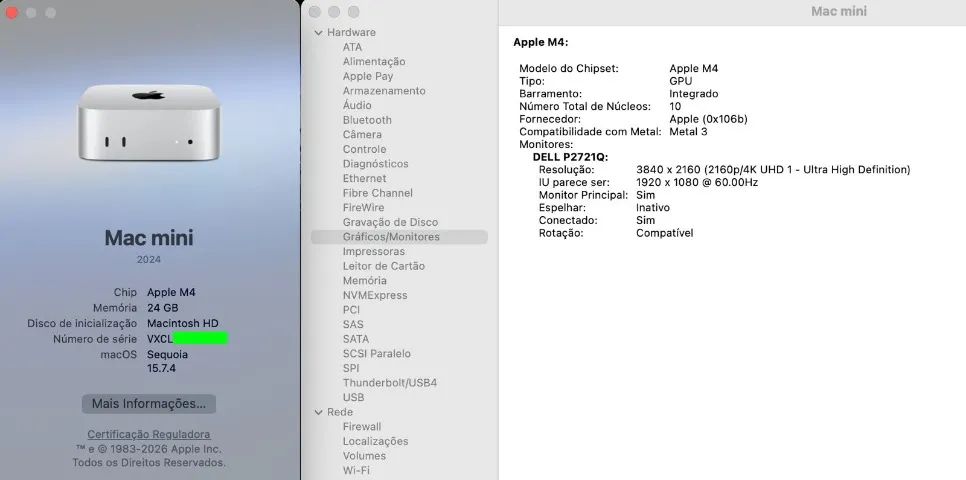Screen dimensions: 966x480
Task: Click the Compatível rotation value
Action: [x=664, y=233]
